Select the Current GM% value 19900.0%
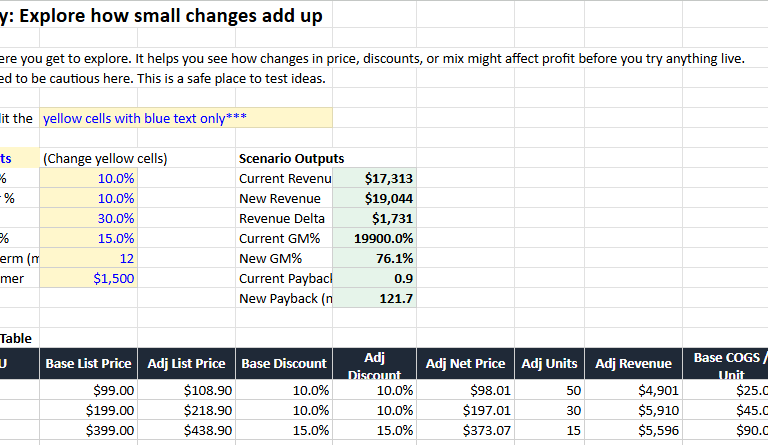Image resolution: width=768 pixels, height=445 pixels. 375,238
